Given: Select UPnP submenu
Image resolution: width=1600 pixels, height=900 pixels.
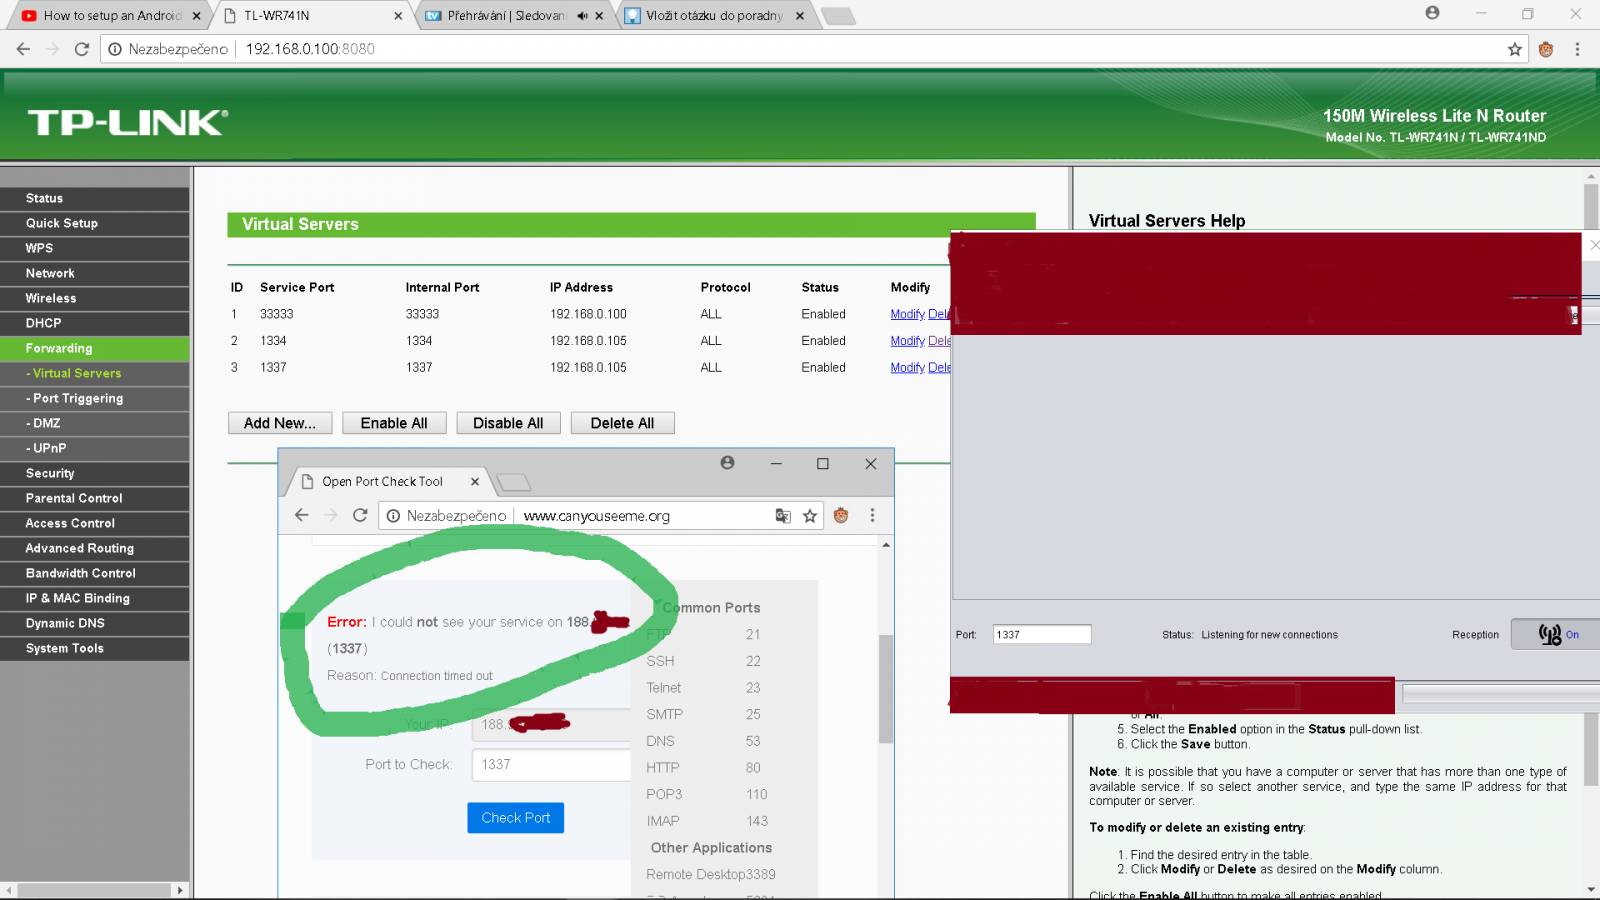Looking at the screenshot, I should click(95, 448).
